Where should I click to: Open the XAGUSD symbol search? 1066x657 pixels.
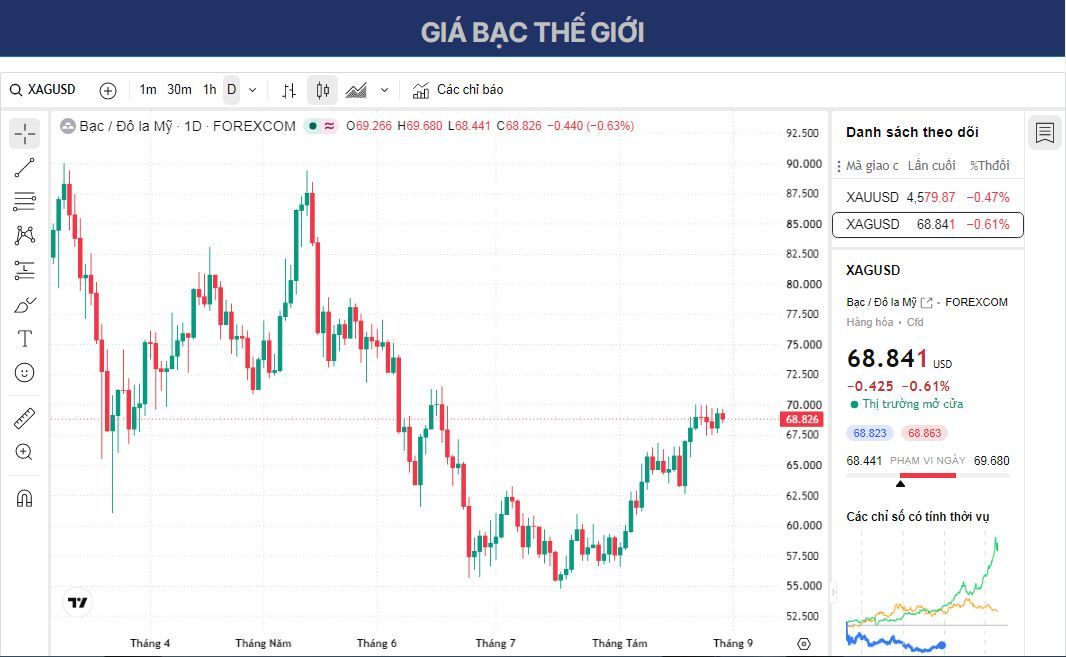click(42, 90)
